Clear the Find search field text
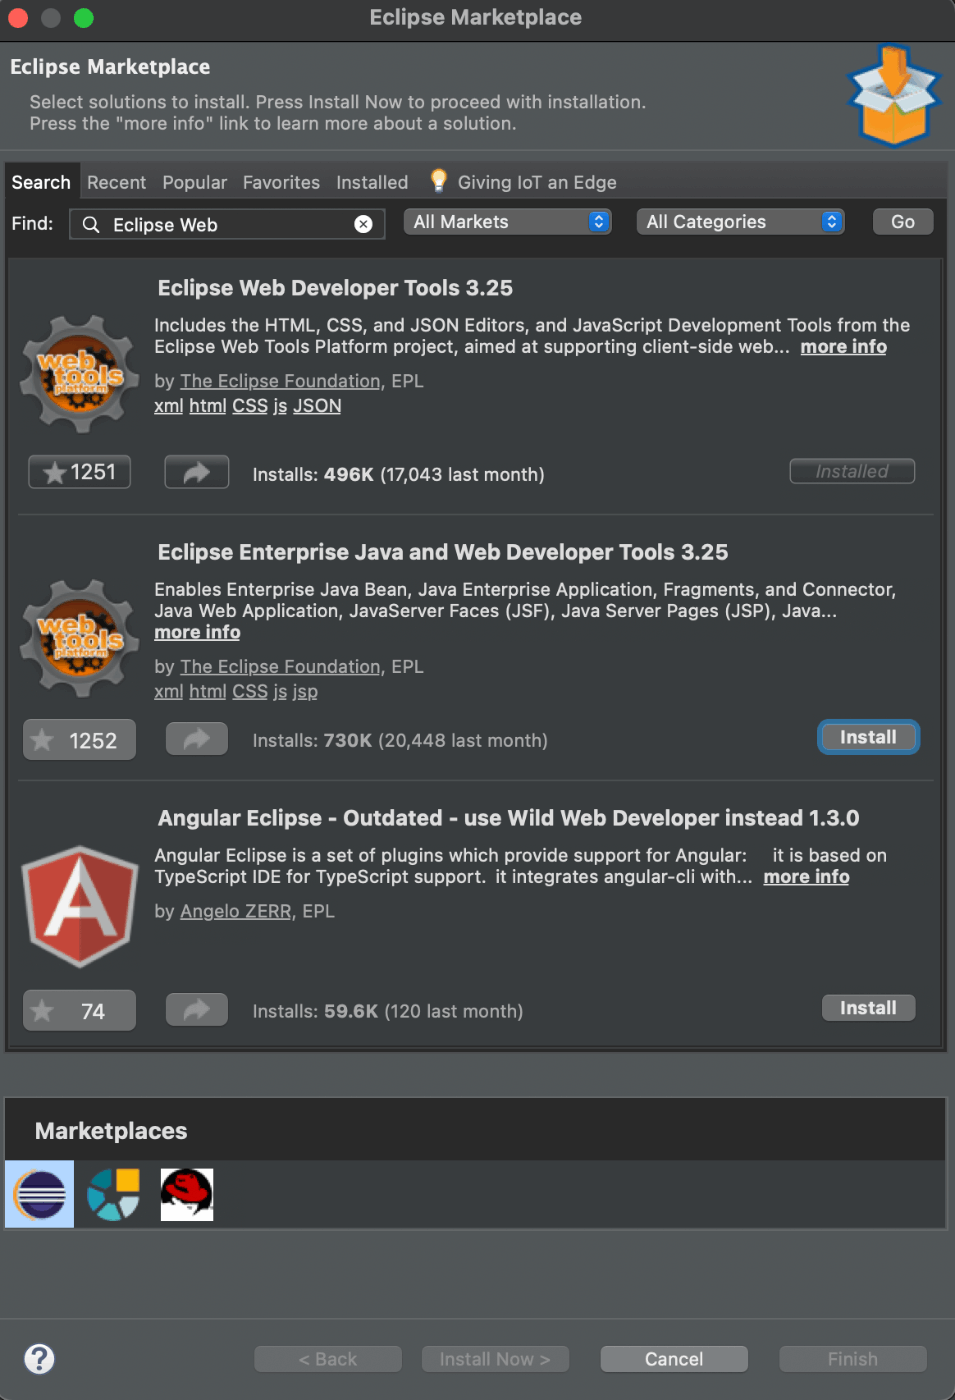This screenshot has width=955, height=1400. [363, 224]
